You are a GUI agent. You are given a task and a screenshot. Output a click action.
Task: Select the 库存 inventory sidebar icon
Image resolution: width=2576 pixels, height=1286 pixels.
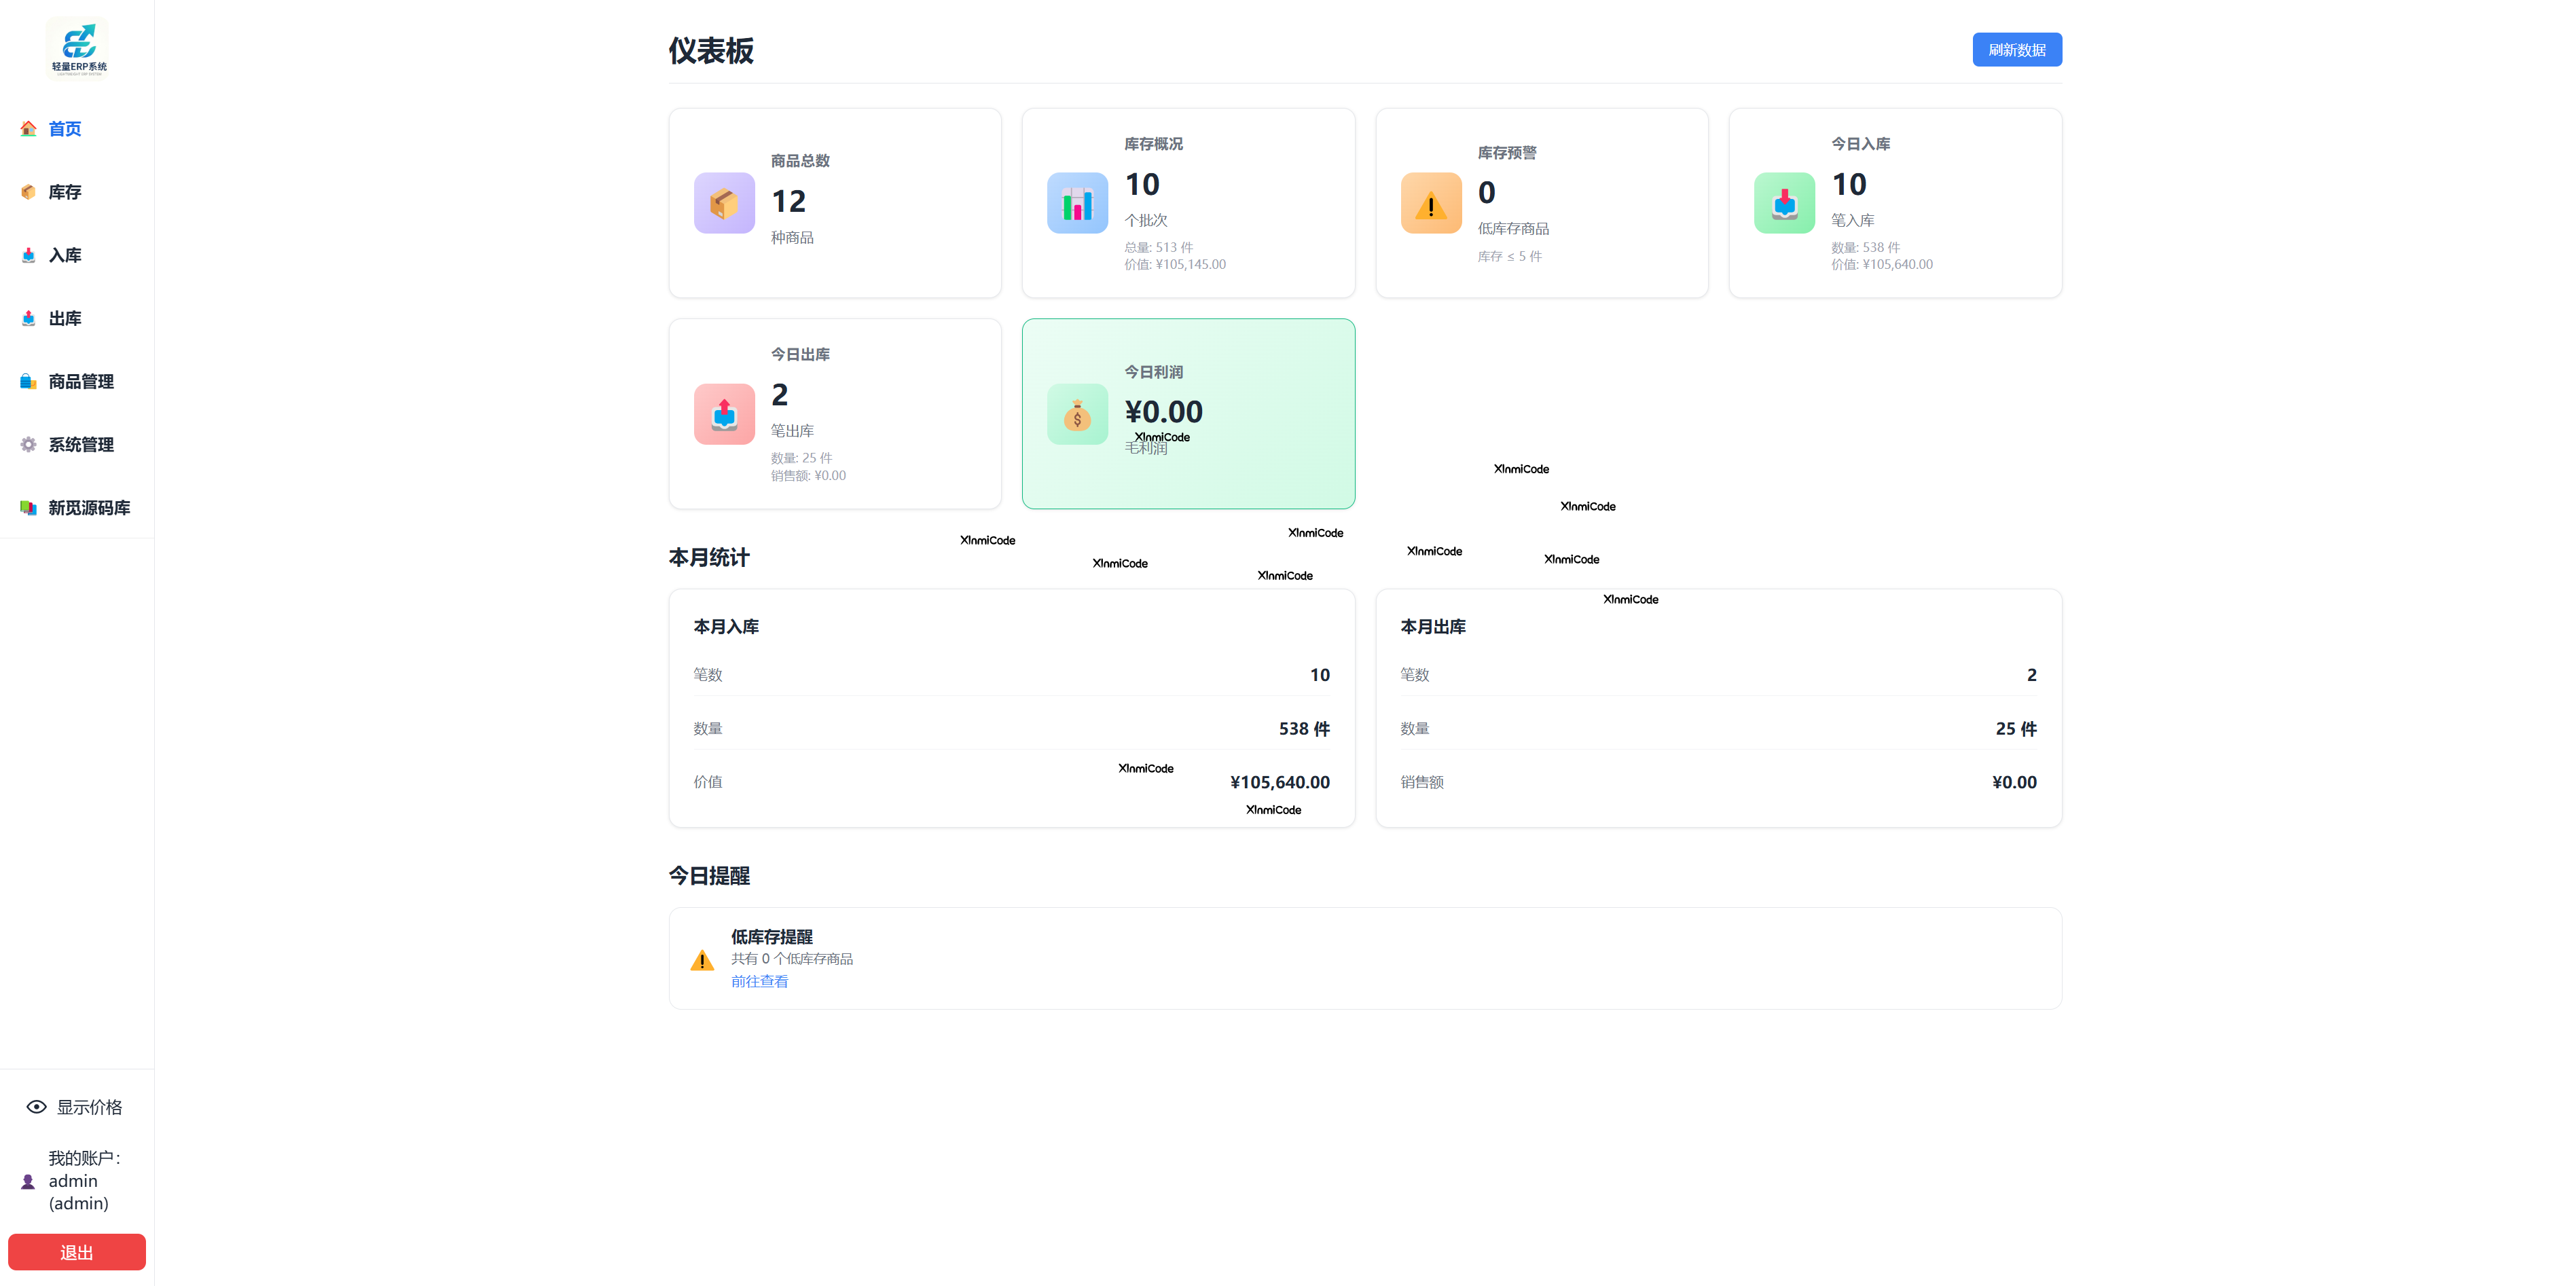pyautogui.click(x=28, y=192)
